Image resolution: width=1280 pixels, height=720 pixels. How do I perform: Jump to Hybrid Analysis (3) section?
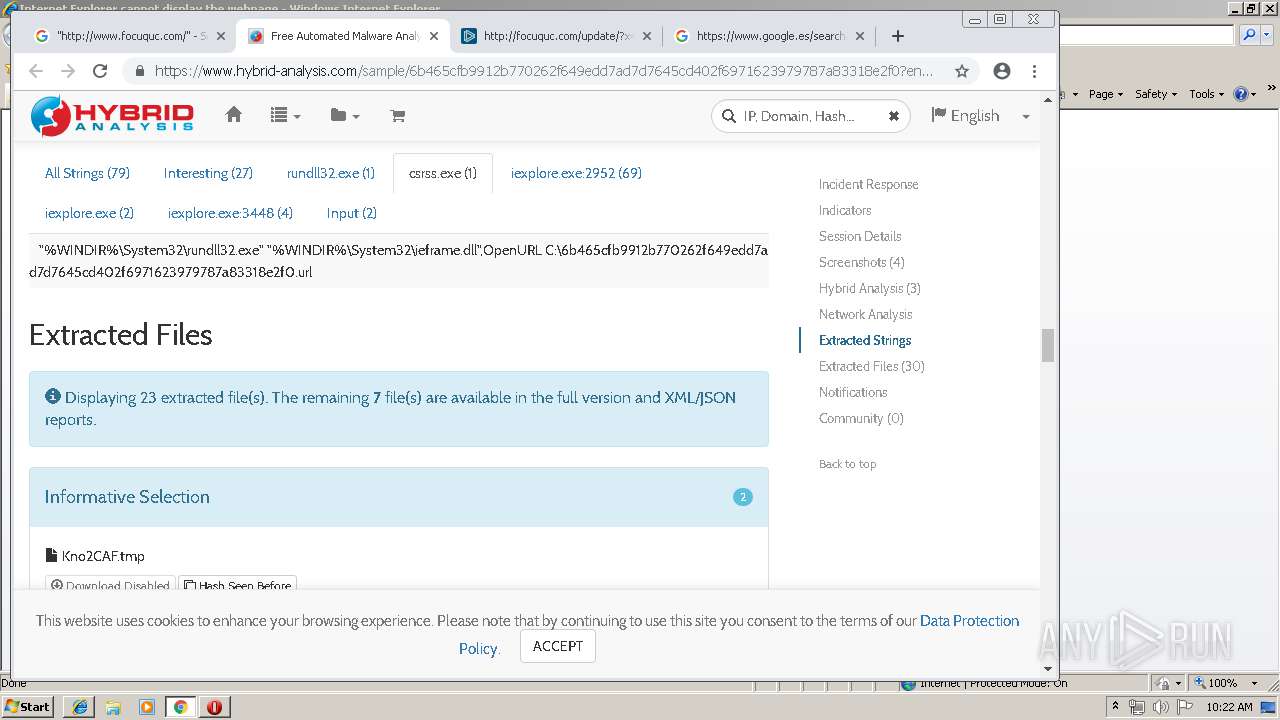tap(870, 288)
